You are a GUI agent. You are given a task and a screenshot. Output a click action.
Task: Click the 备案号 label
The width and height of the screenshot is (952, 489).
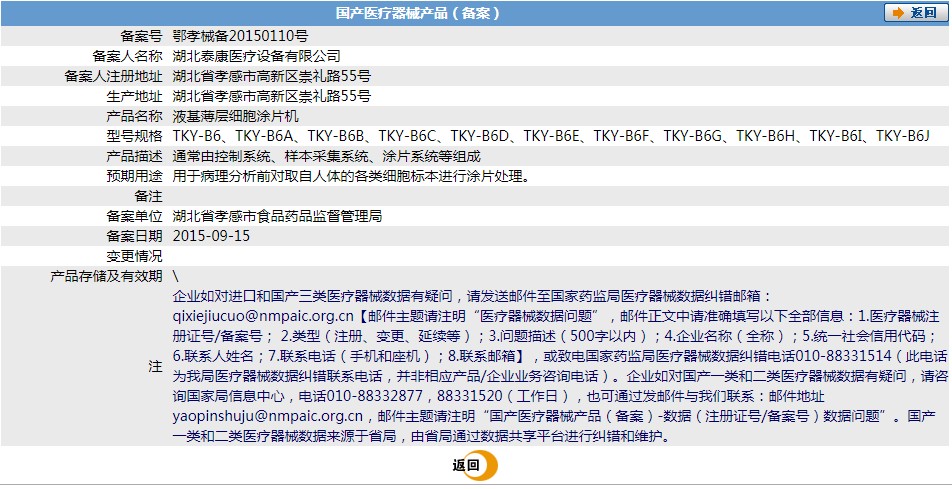pos(143,36)
